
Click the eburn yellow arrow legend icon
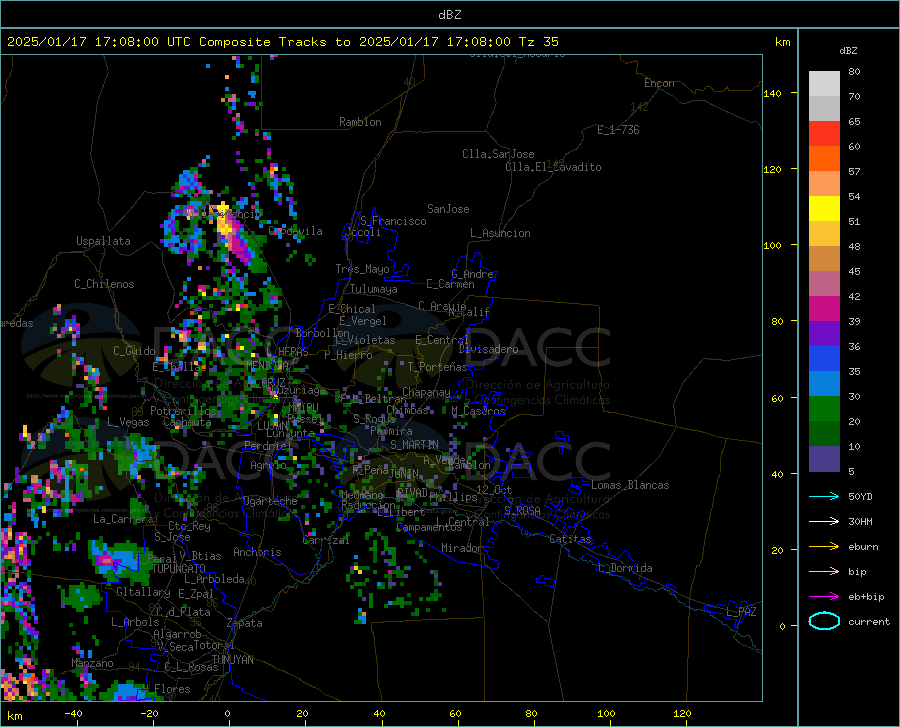(x=824, y=547)
